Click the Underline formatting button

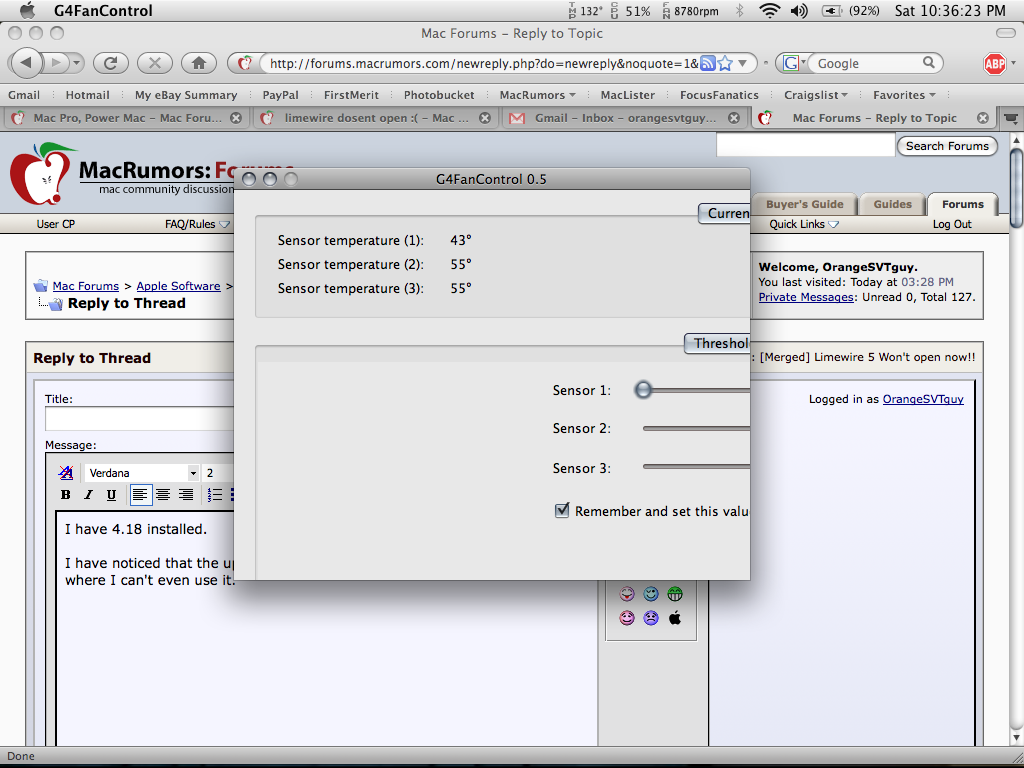coord(111,494)
